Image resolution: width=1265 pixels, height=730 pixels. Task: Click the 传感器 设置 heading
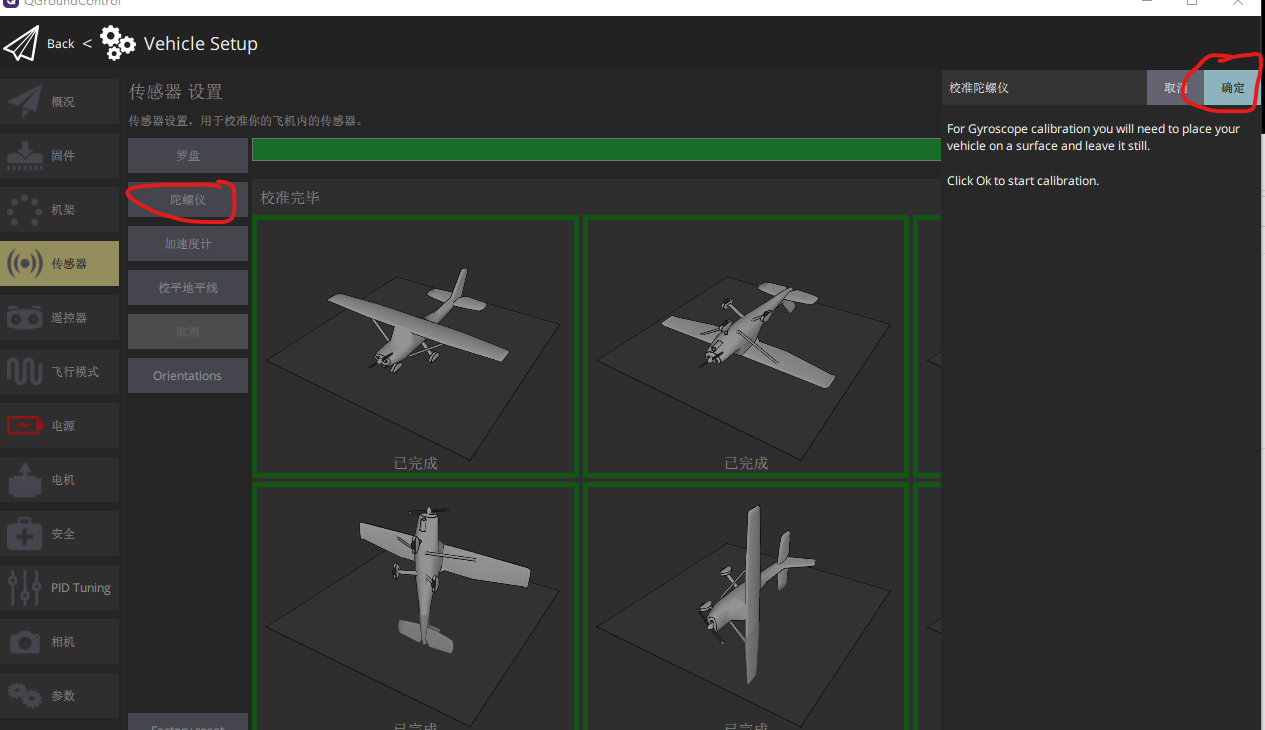176,92
